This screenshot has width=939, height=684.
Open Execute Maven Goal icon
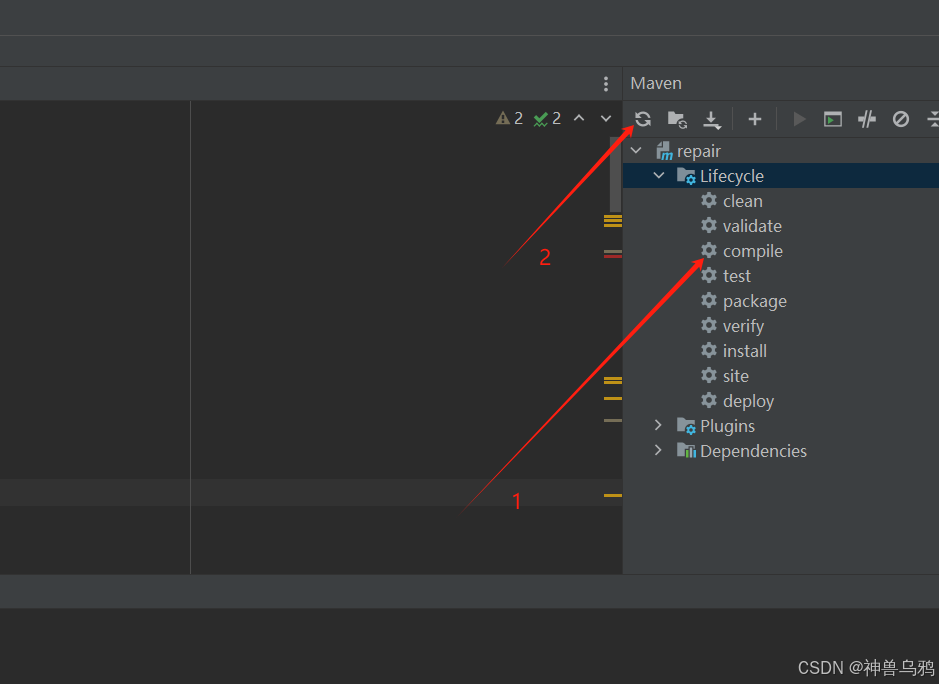pyautogui.click(x=832, y=119)
